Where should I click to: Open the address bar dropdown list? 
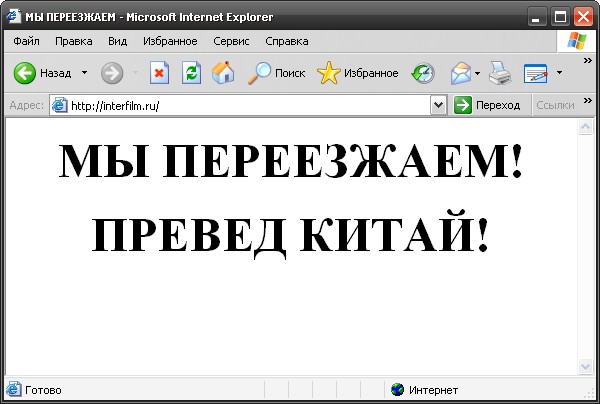(x=439, y=105)
